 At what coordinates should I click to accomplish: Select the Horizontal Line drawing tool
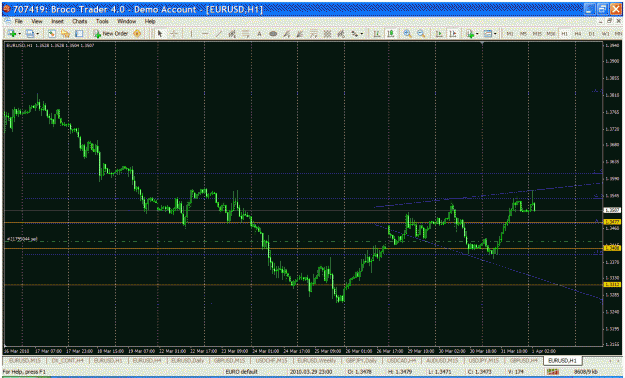[205, 34]
